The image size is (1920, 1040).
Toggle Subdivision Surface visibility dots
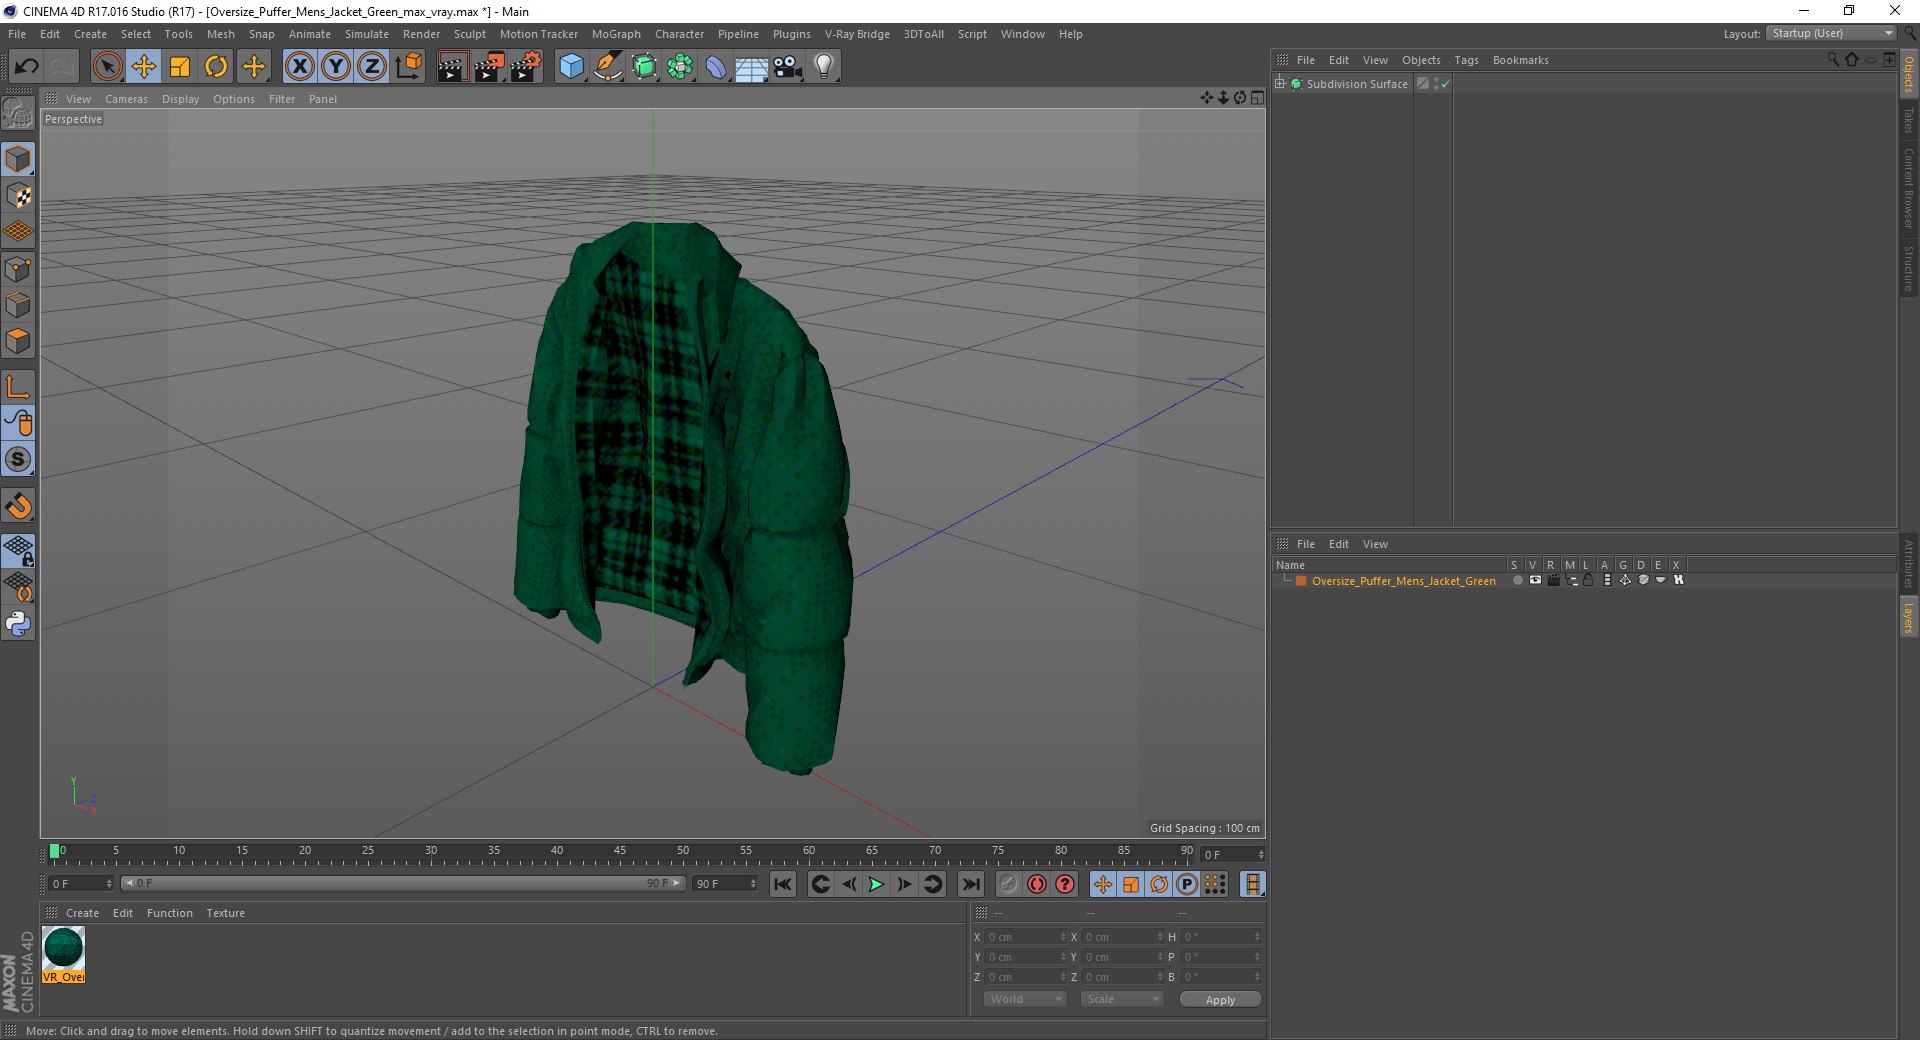click(x=1436, y=84)
